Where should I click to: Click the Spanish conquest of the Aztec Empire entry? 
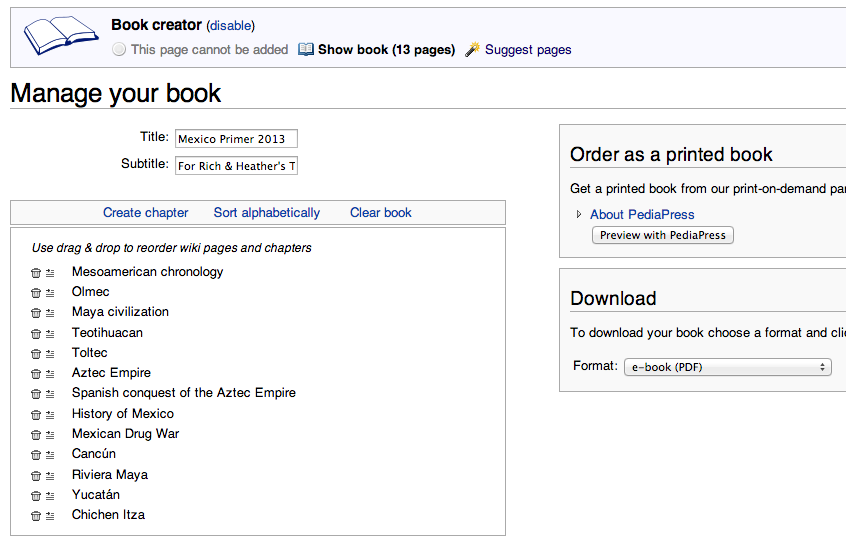[x=184, y=393]
